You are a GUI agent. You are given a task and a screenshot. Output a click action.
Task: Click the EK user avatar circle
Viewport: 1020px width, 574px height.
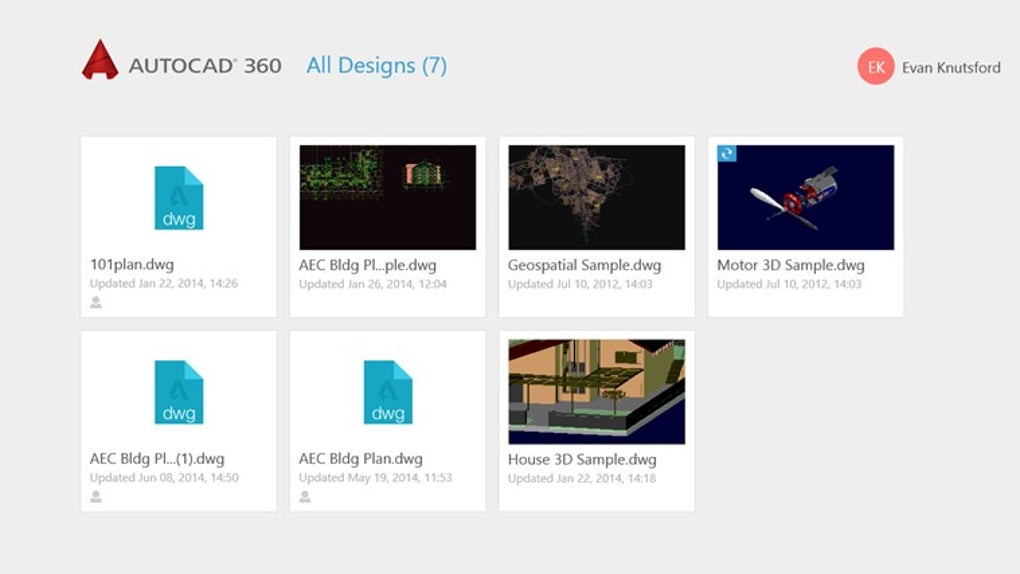875,67
